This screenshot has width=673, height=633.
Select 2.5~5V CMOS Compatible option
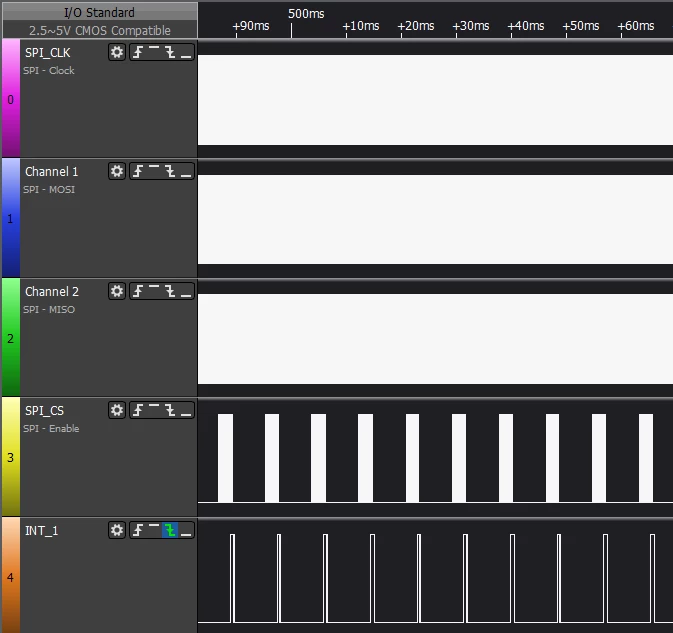(x=100, y=30)
